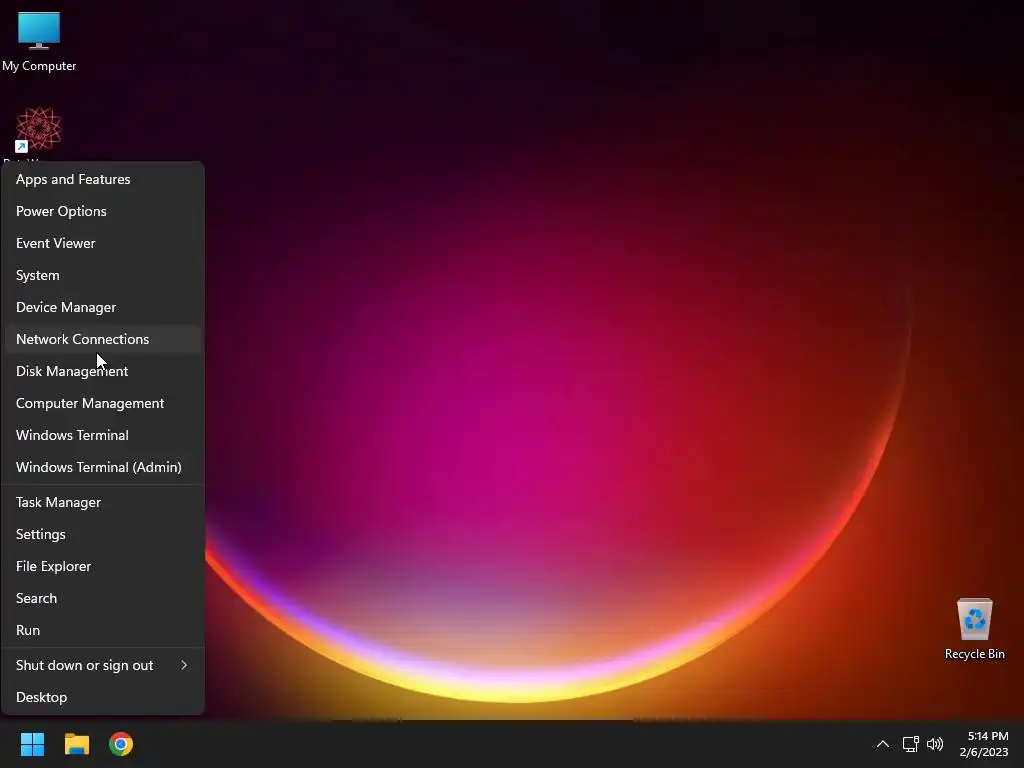Open the network status tray icon
Screen dimensions: 1024x768
pos(910,744)
